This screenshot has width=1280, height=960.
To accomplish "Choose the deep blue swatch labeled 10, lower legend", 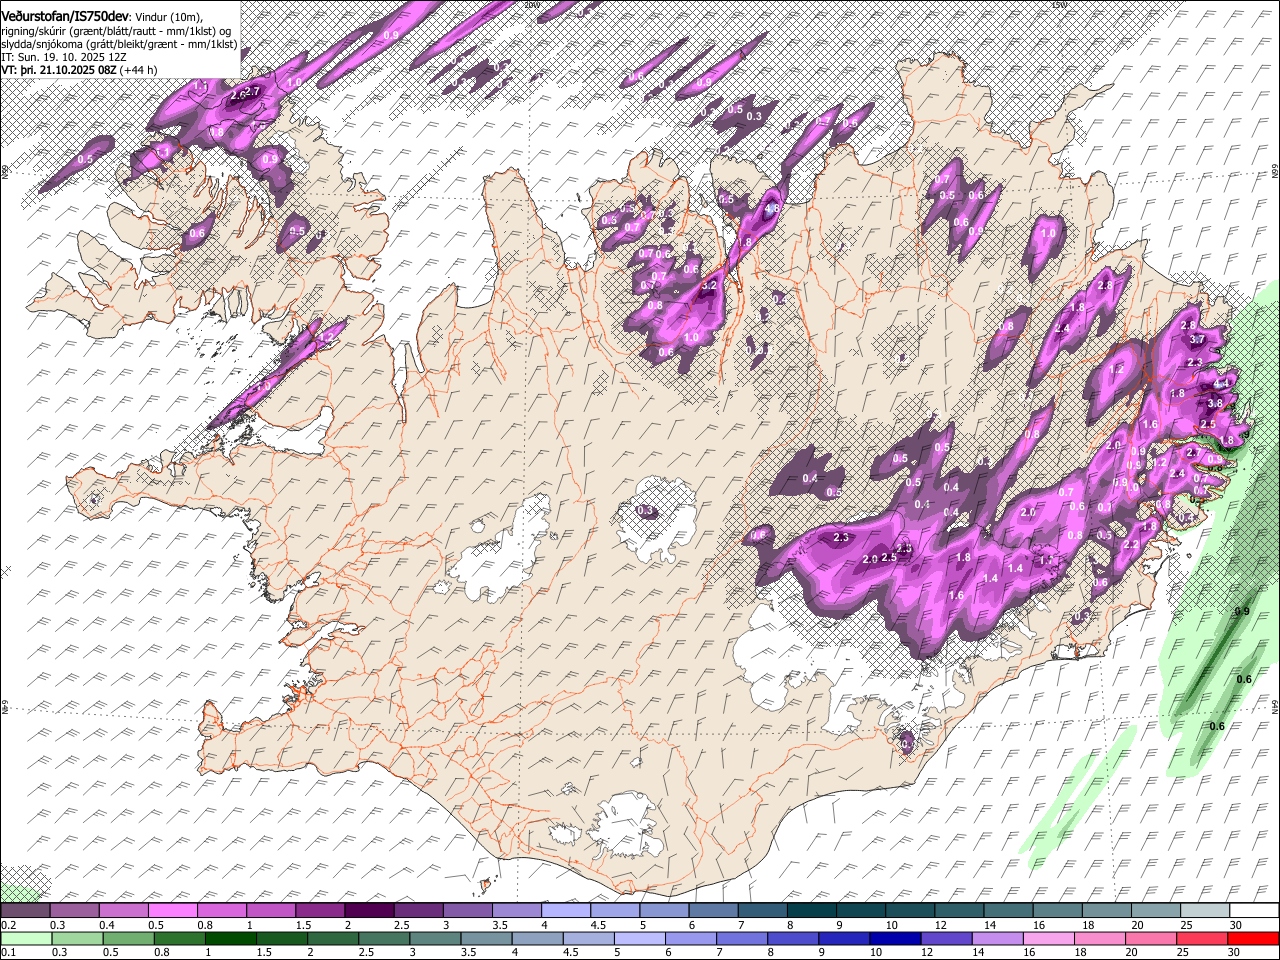I will pyautogui.click(x=896, y=938).
